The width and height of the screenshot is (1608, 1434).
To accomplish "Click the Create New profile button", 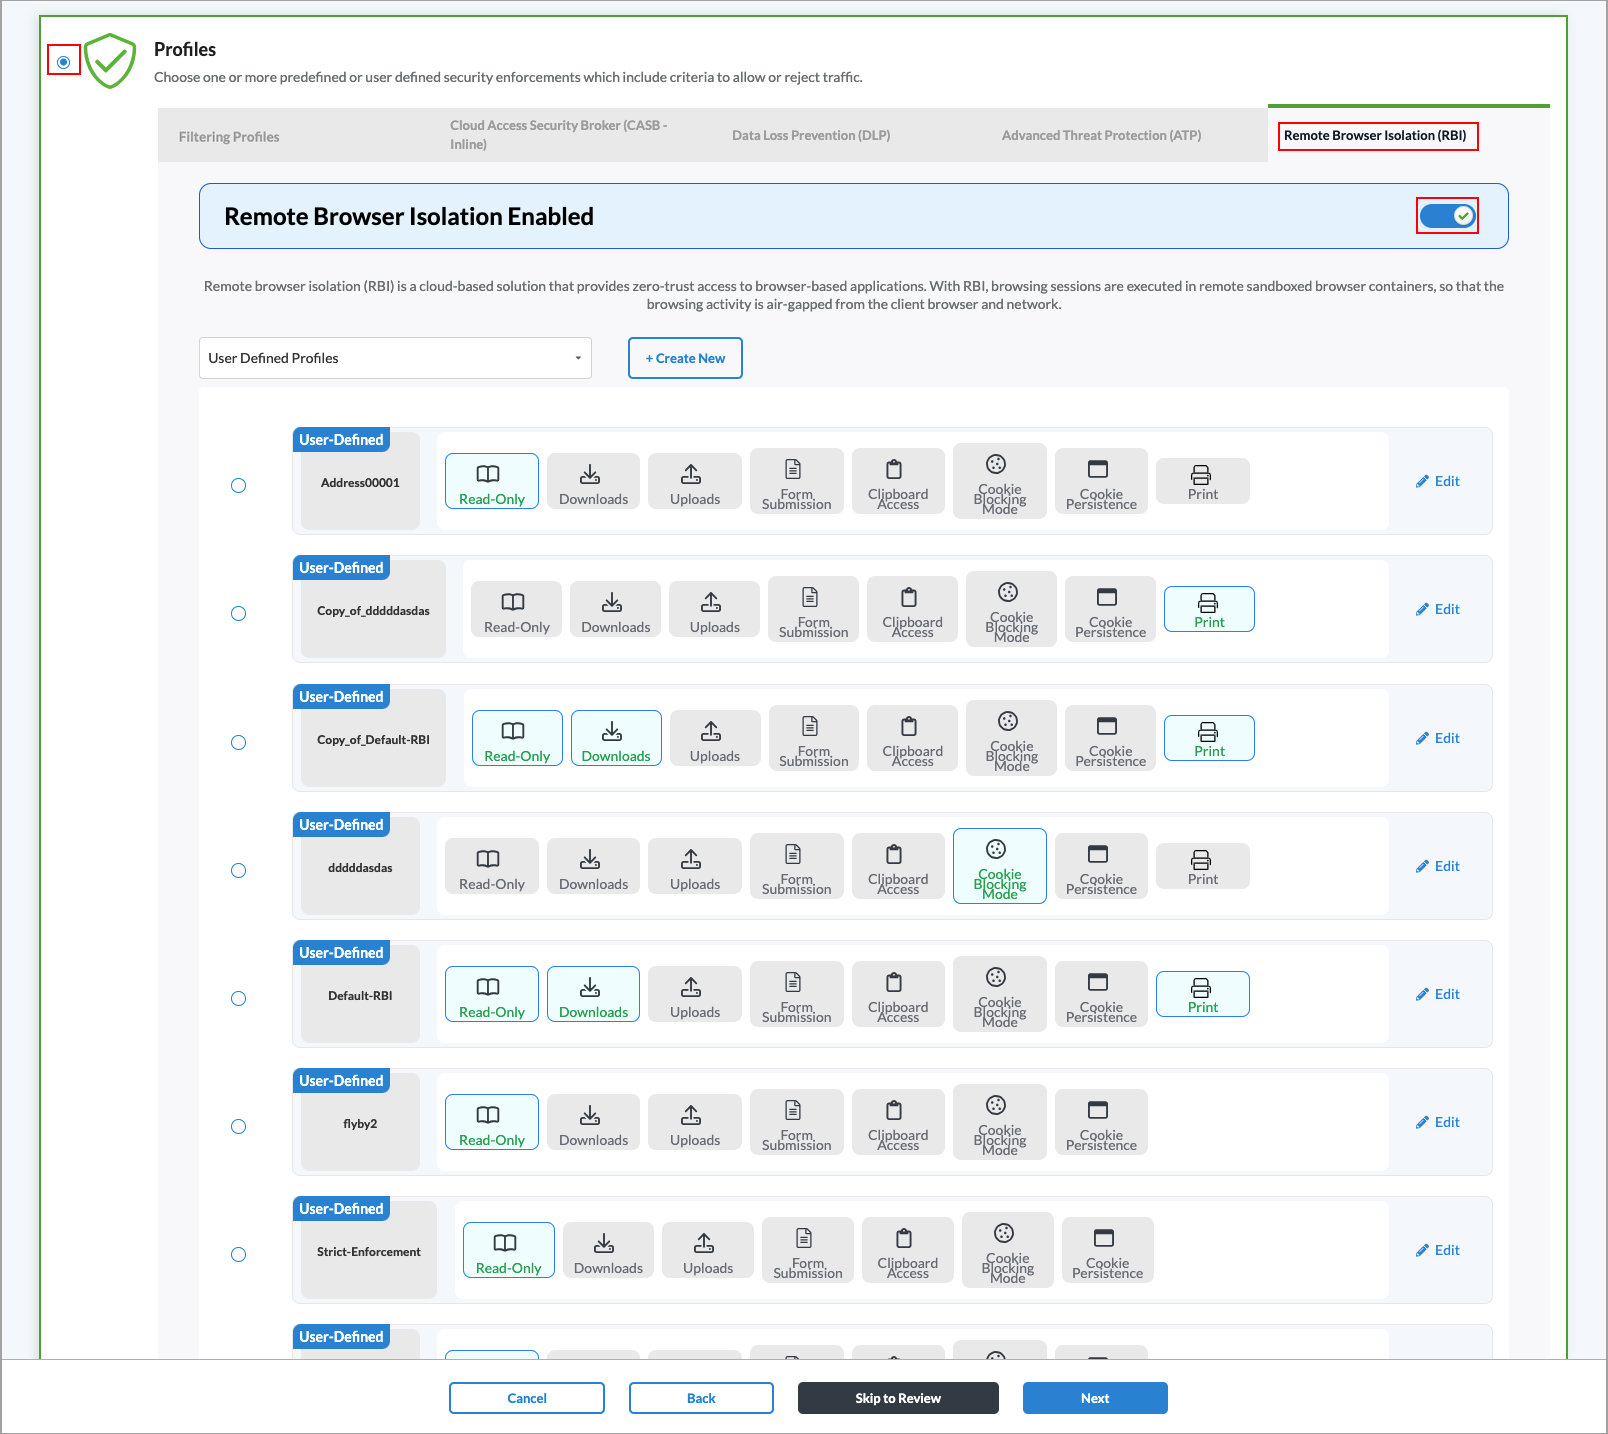I will coord(685,358).
